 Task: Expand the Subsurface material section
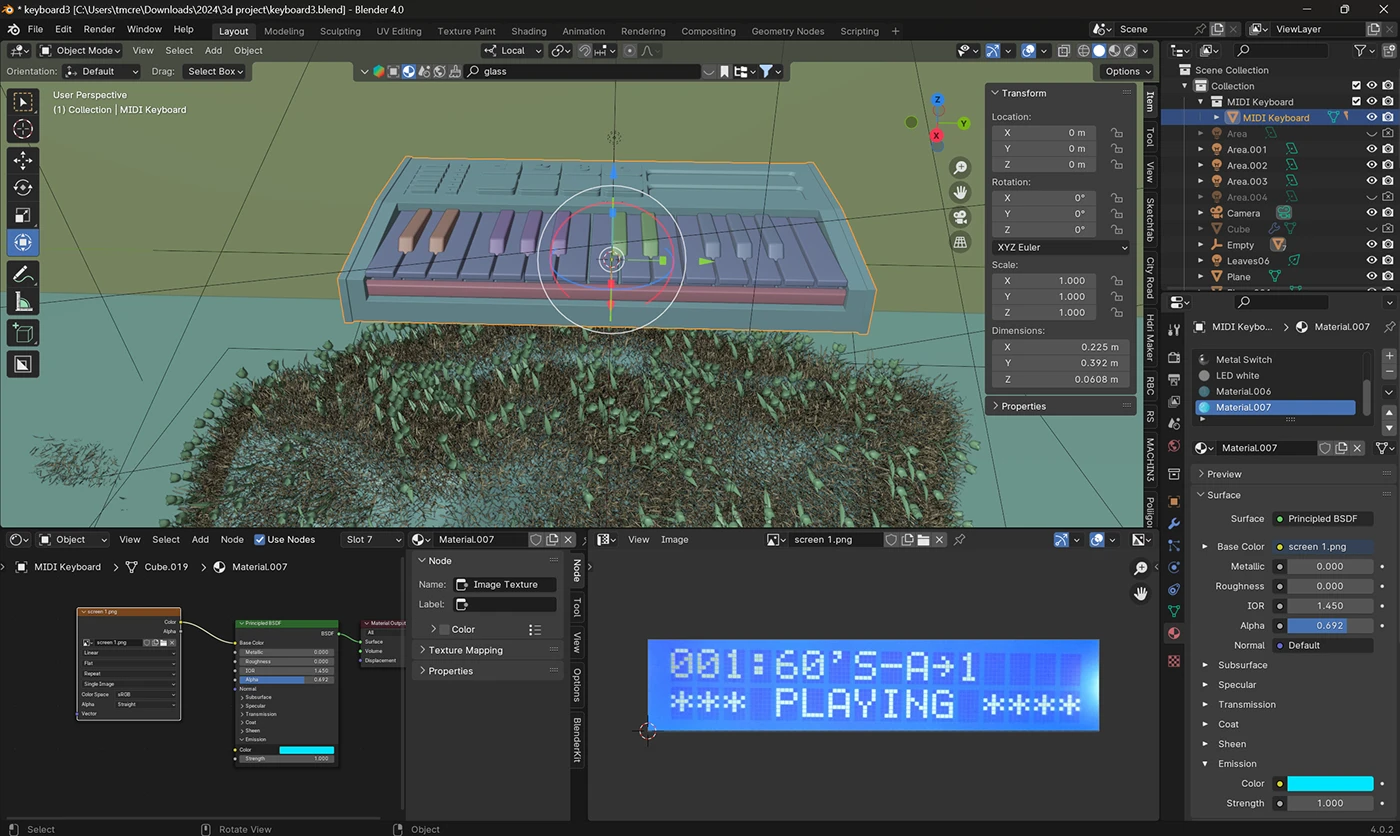coord(1242,665)
